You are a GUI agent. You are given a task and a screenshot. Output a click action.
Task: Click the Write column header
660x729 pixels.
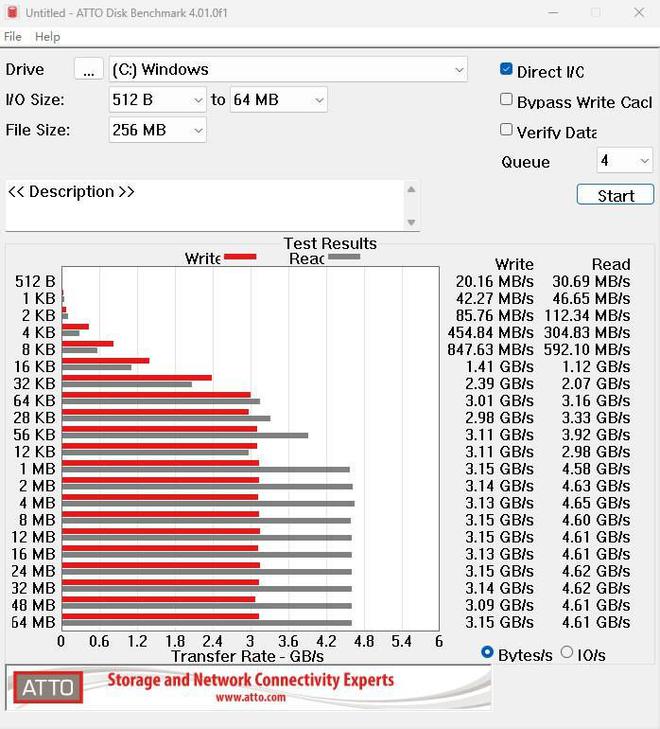tap(514, 265)
